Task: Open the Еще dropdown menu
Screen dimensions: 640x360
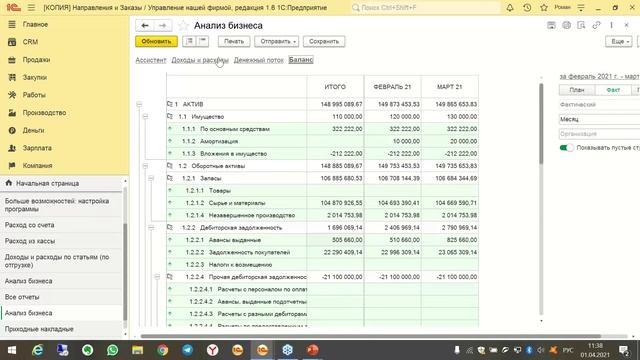Action: (x=619, y=41)
